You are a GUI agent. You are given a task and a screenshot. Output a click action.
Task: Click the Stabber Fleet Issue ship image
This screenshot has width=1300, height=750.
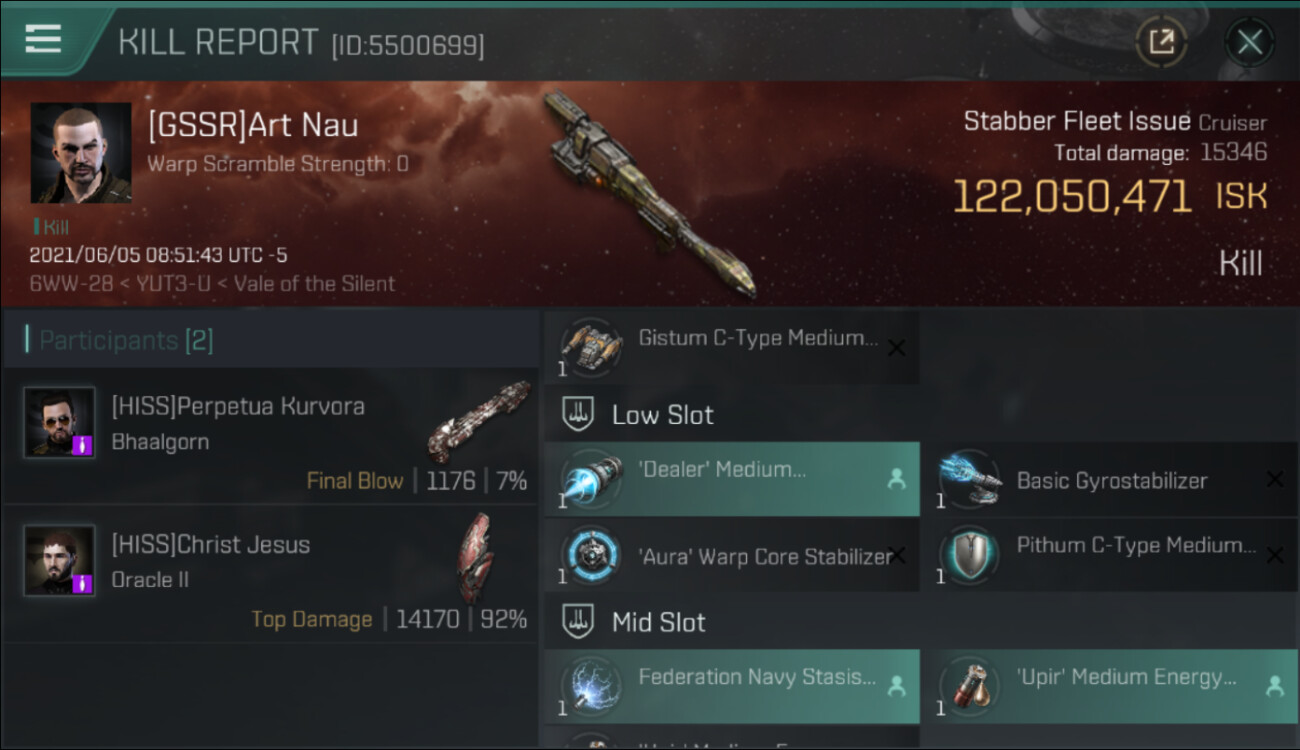tap(650, 193)
